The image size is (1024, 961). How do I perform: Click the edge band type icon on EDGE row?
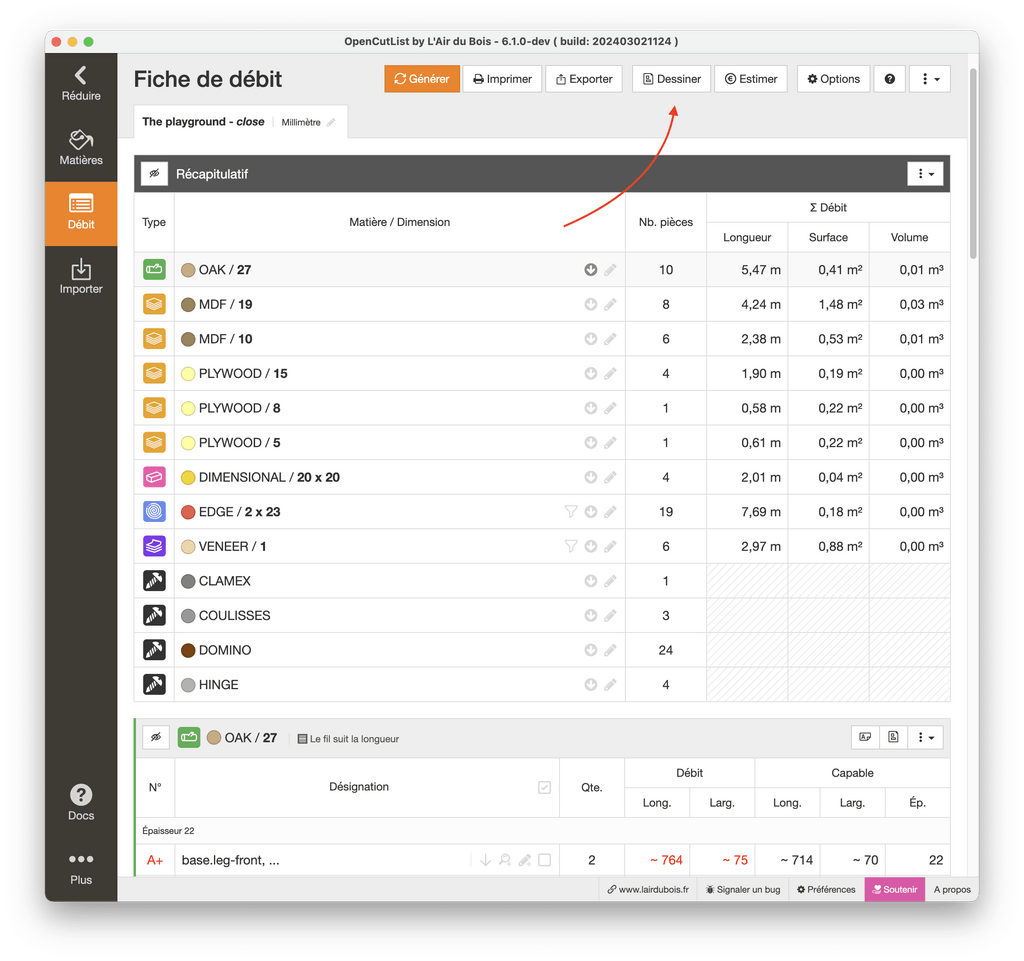click(154, 512)
